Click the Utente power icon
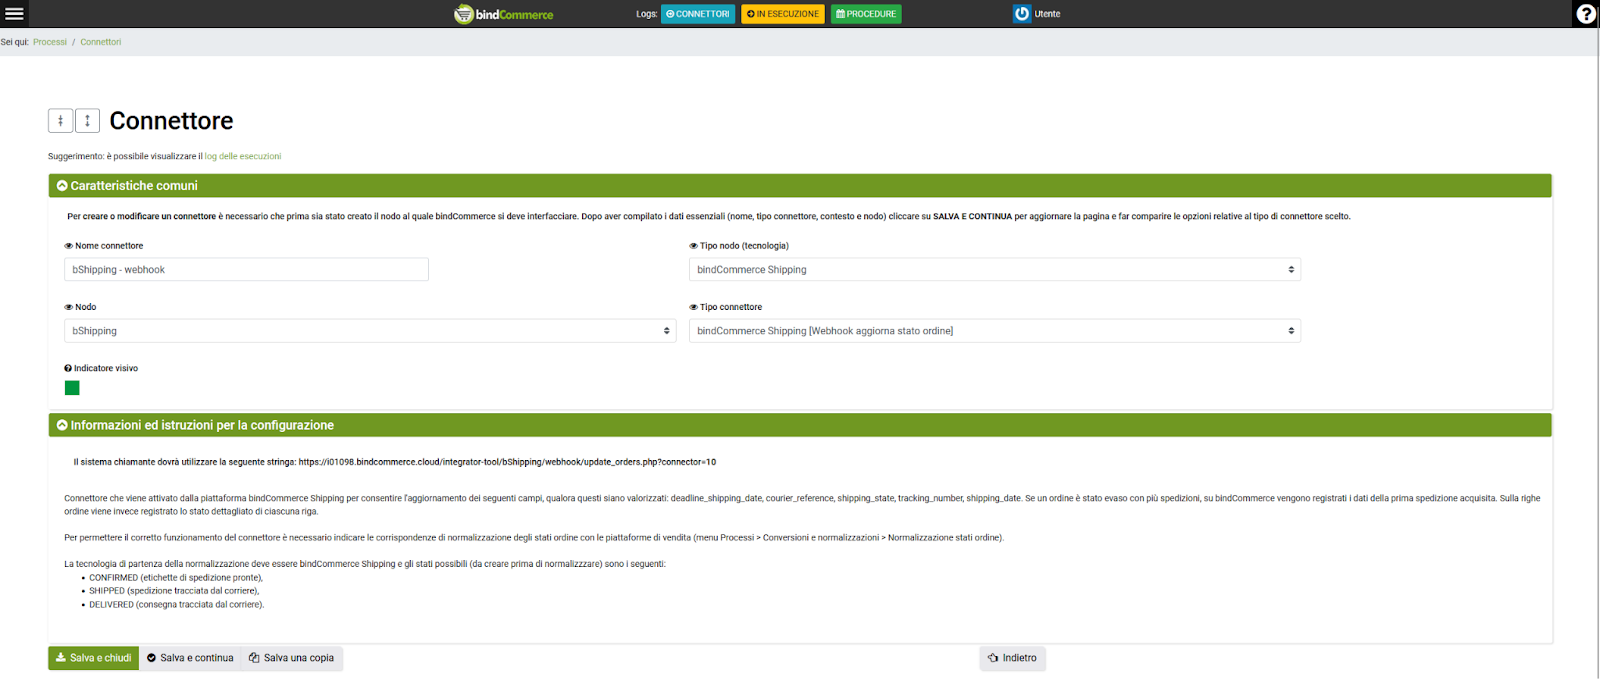The image size is (1600, 681). pyautogui.click(x=1021, y=14)
